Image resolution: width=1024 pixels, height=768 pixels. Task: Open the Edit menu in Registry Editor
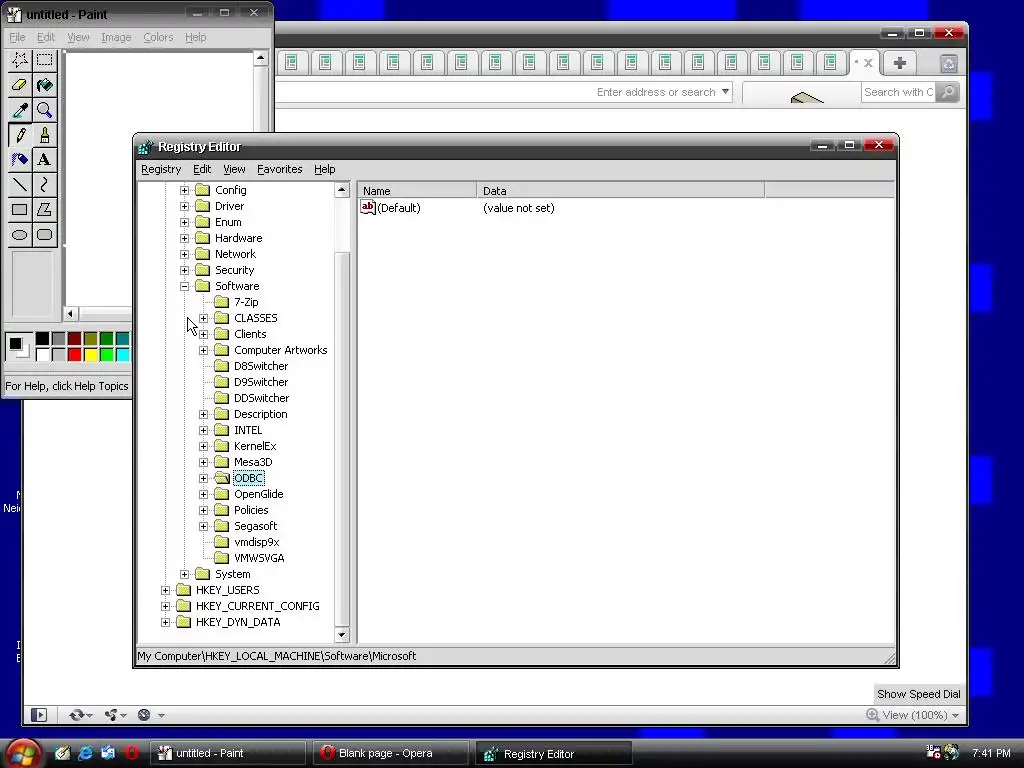(202, 169)
